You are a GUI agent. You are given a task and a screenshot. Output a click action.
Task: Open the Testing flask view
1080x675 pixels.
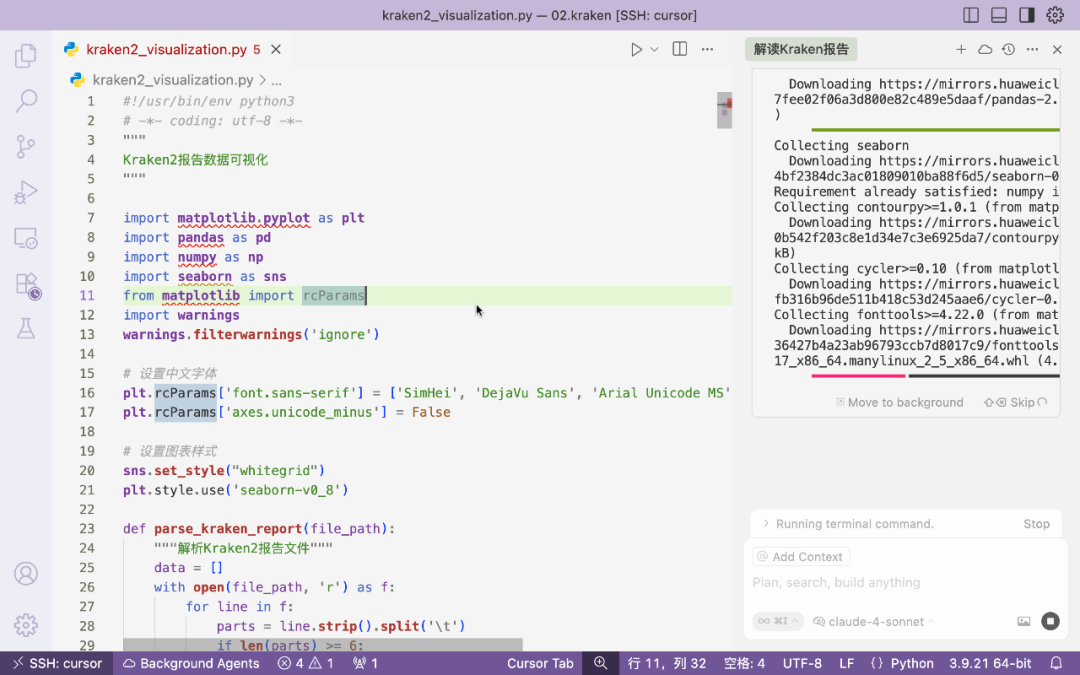25,329
